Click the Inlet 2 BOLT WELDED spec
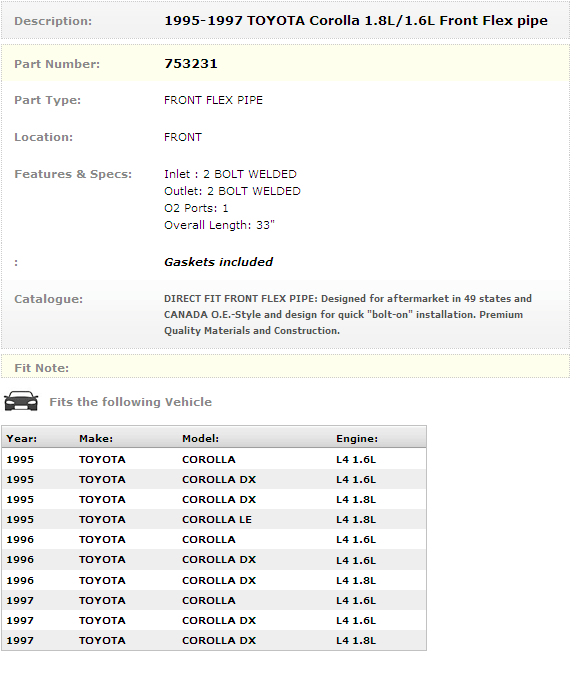Screen dimensions: 570x699 point(230,174)
